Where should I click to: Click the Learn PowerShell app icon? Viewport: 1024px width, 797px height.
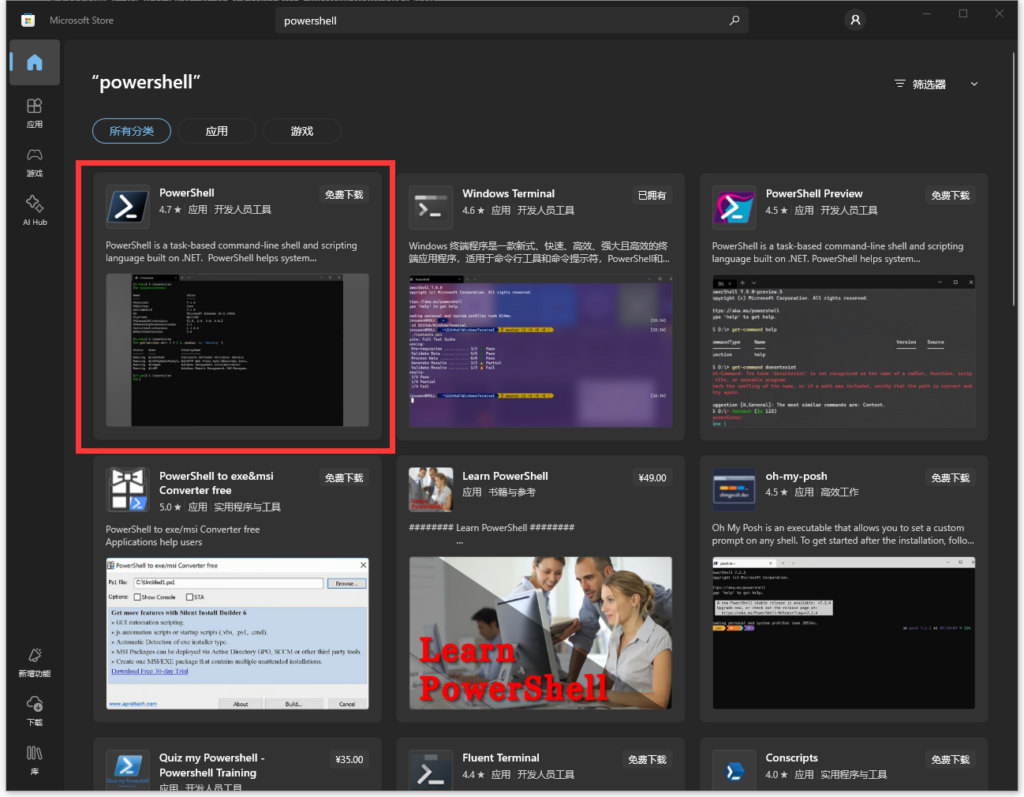pyautogui.click(x=430, y=489)
